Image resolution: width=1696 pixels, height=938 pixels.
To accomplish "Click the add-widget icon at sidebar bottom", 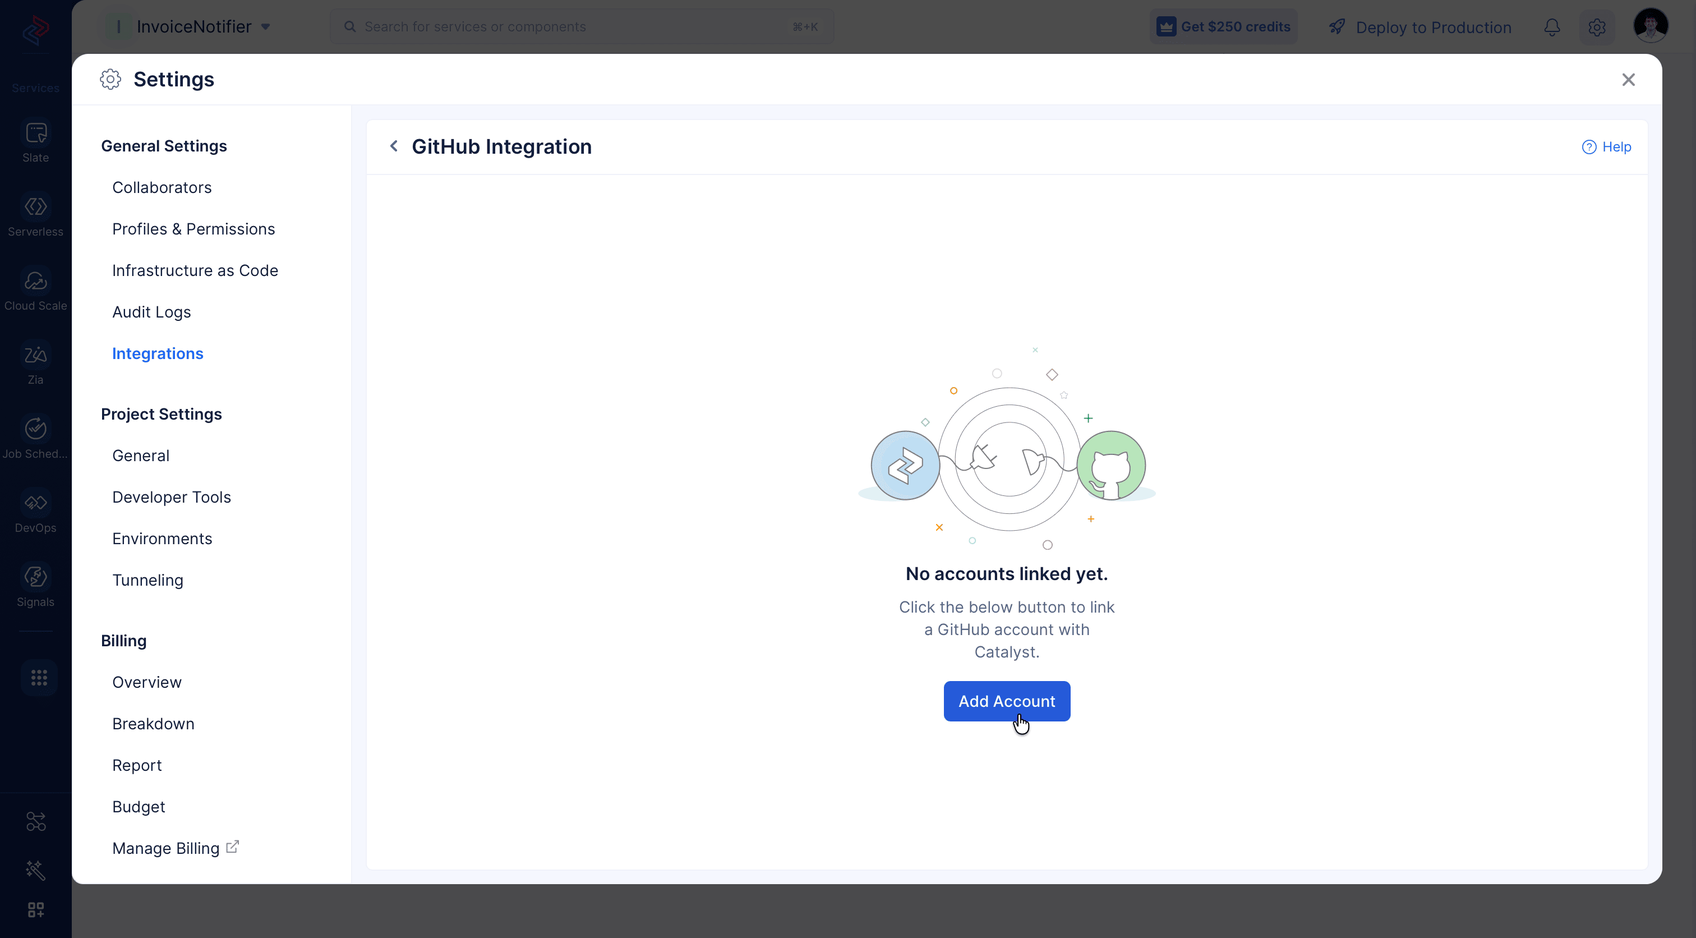I will (36, 910).
